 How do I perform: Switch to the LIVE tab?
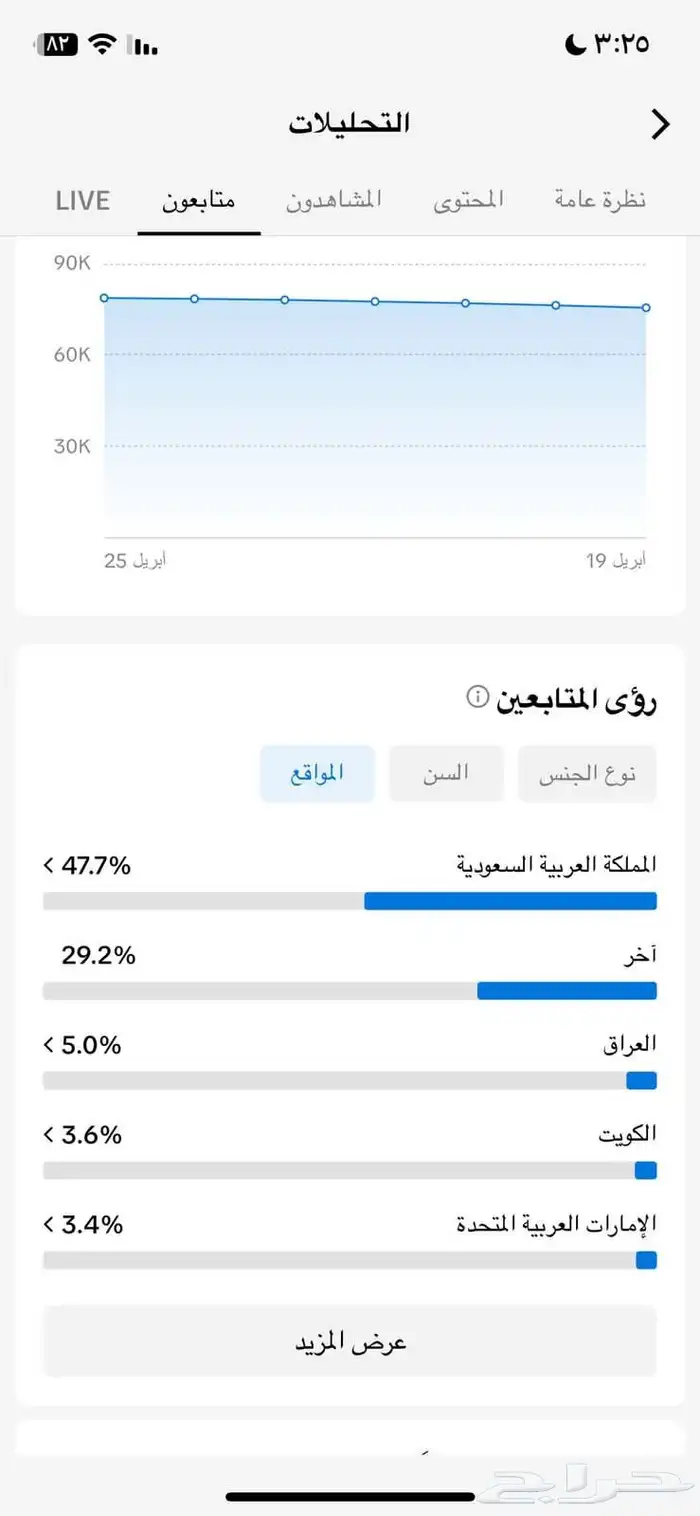(82, 200)
